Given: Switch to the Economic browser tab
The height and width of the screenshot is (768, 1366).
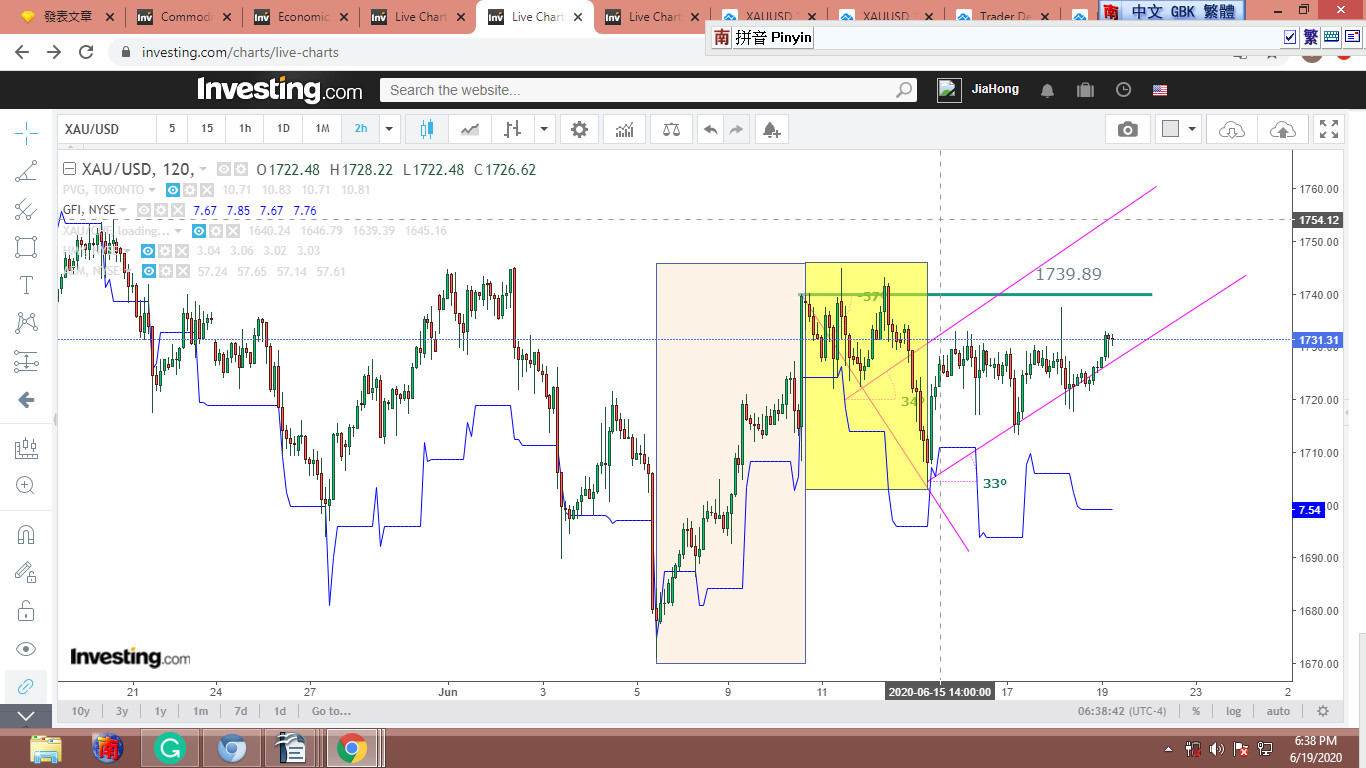Looking at the screenshot, I should (x=302, y=17).
